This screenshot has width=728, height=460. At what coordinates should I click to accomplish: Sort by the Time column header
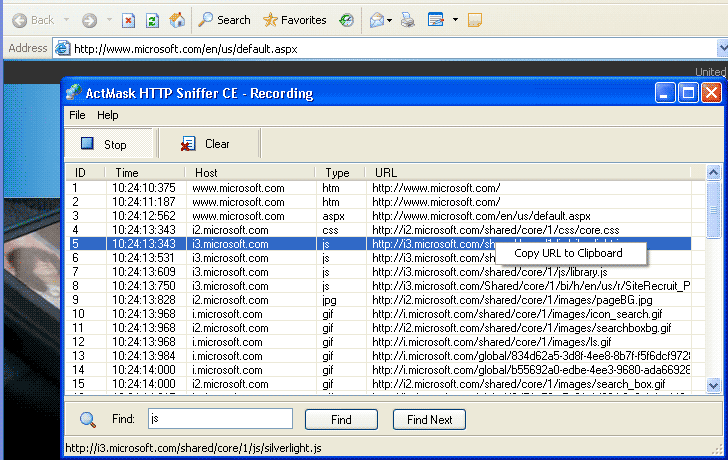(x=145, y=173)
